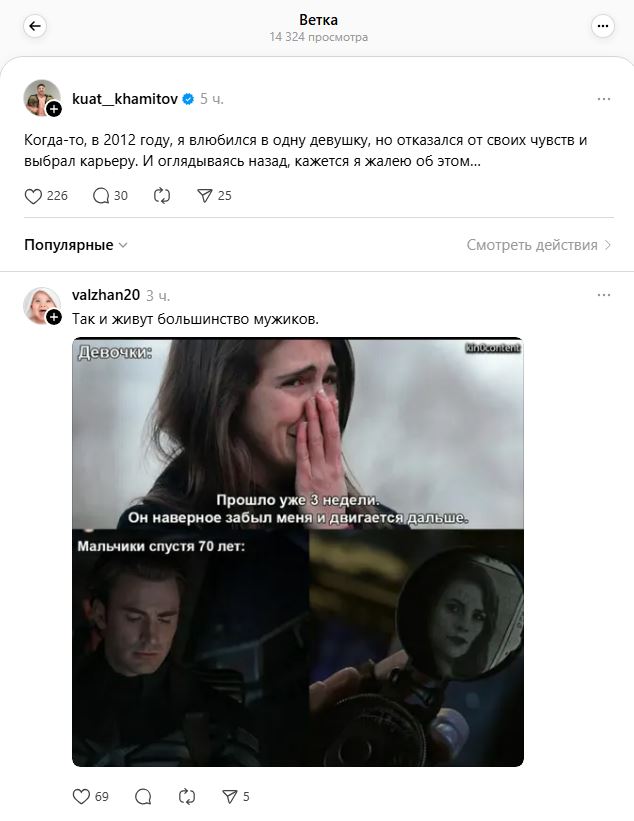Screen dimensions: 634x821
Task: Go back using the arrow button
Action: pyautogui.click(x=35, y=26)
